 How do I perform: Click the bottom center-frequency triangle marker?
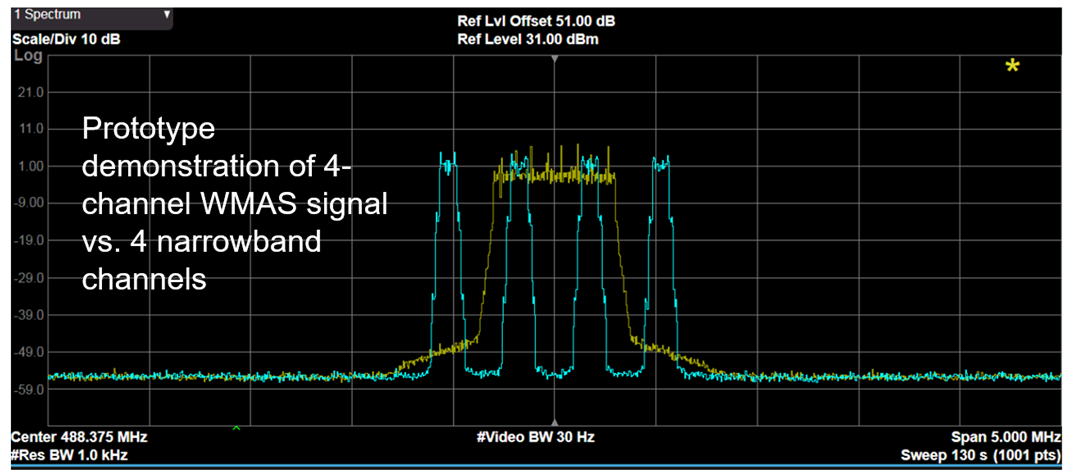pyautogui.click(x=555, y=422)
